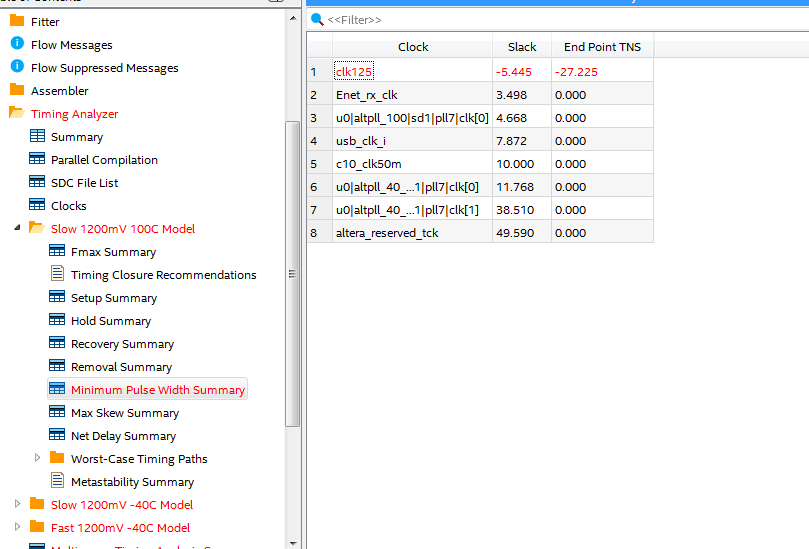Click the Summary table icon
The width and height of the screenshot is (809, 549).
(x=37, y=136)
